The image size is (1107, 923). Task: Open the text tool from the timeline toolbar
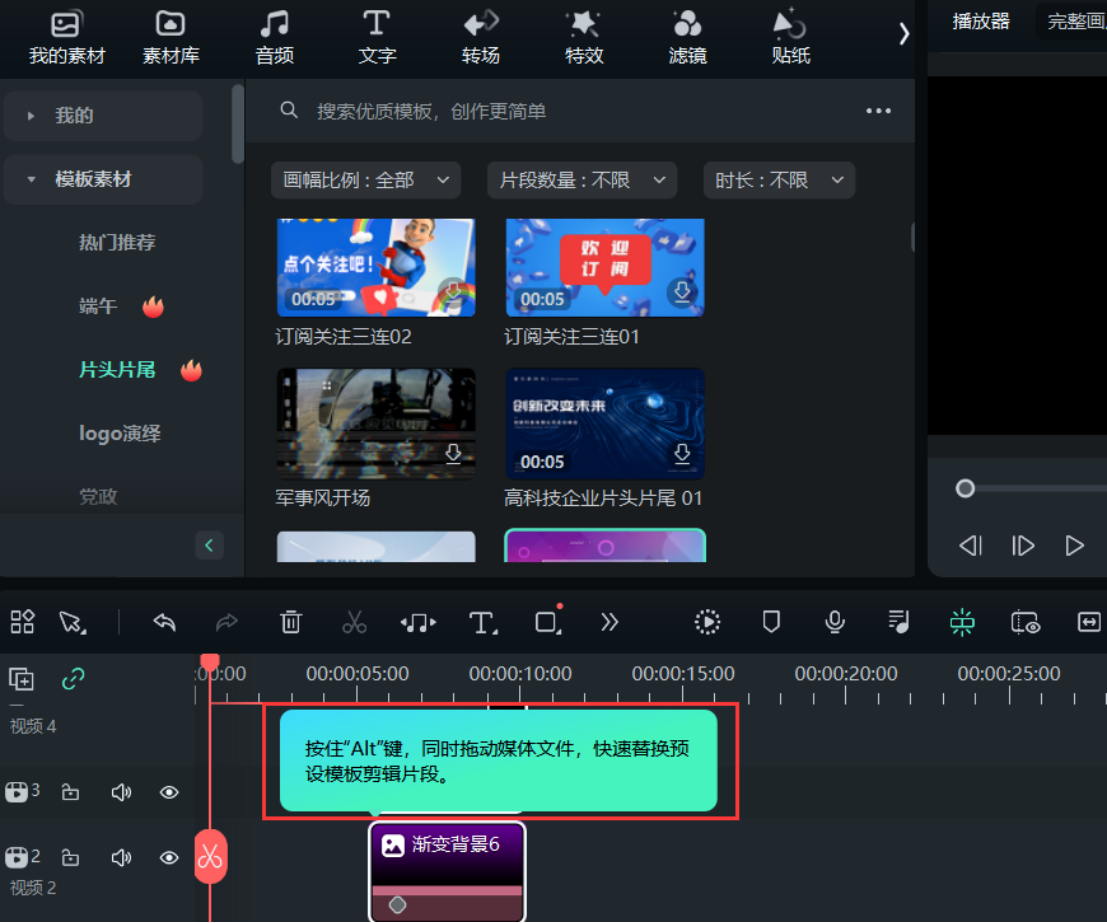(480, 622)
